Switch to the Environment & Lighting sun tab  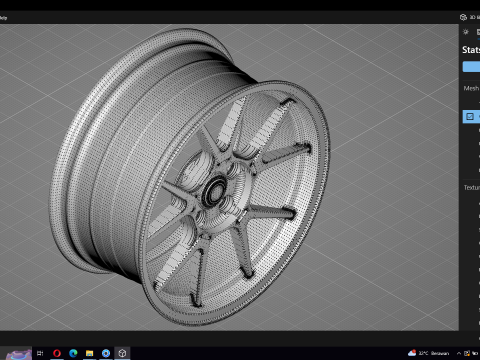click(466, 32)
